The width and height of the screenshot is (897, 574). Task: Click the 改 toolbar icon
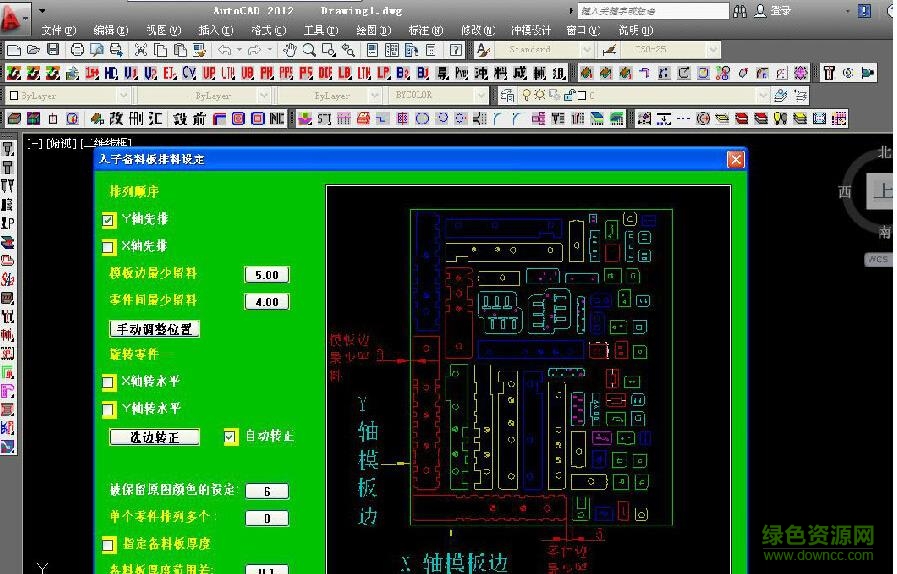[x=117, y=118]
